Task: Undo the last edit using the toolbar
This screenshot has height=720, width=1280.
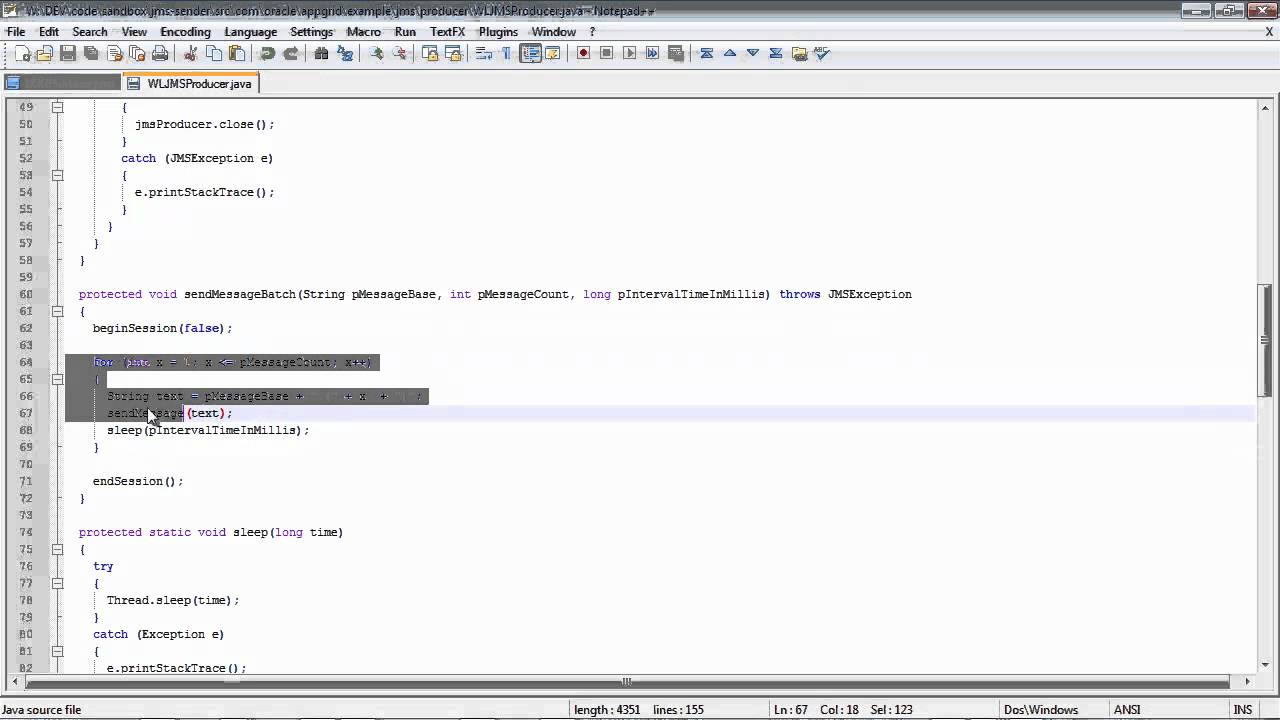Action: (267, 53)
